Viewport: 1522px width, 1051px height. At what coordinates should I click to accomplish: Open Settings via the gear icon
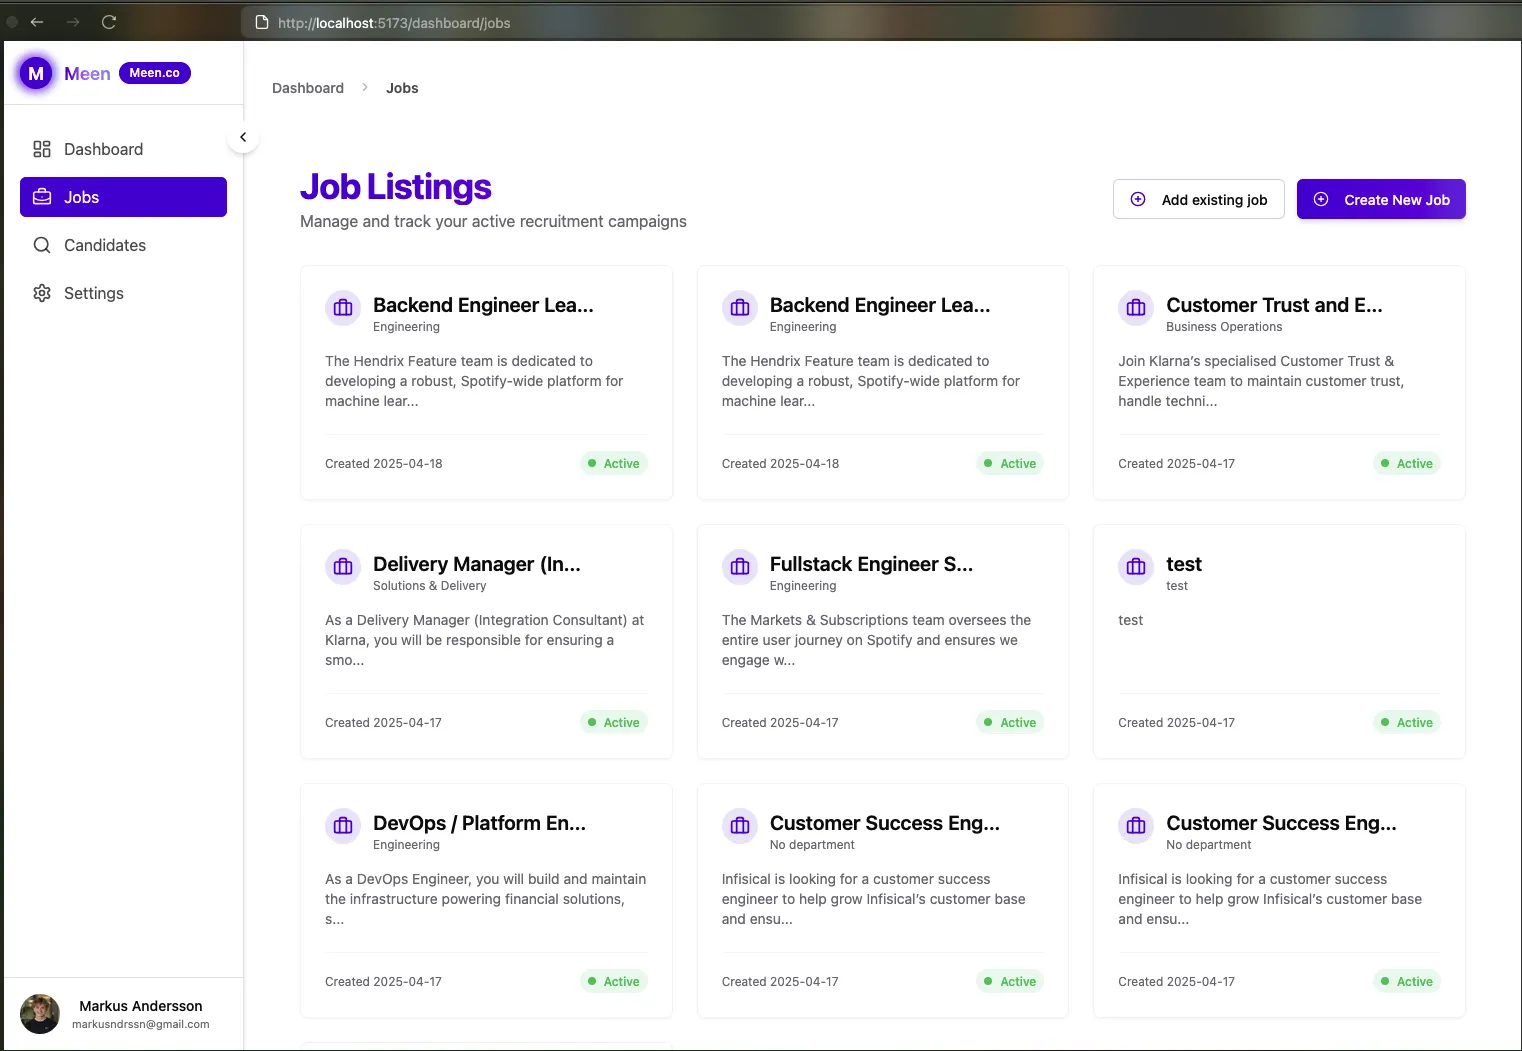(x=41, y=292)
